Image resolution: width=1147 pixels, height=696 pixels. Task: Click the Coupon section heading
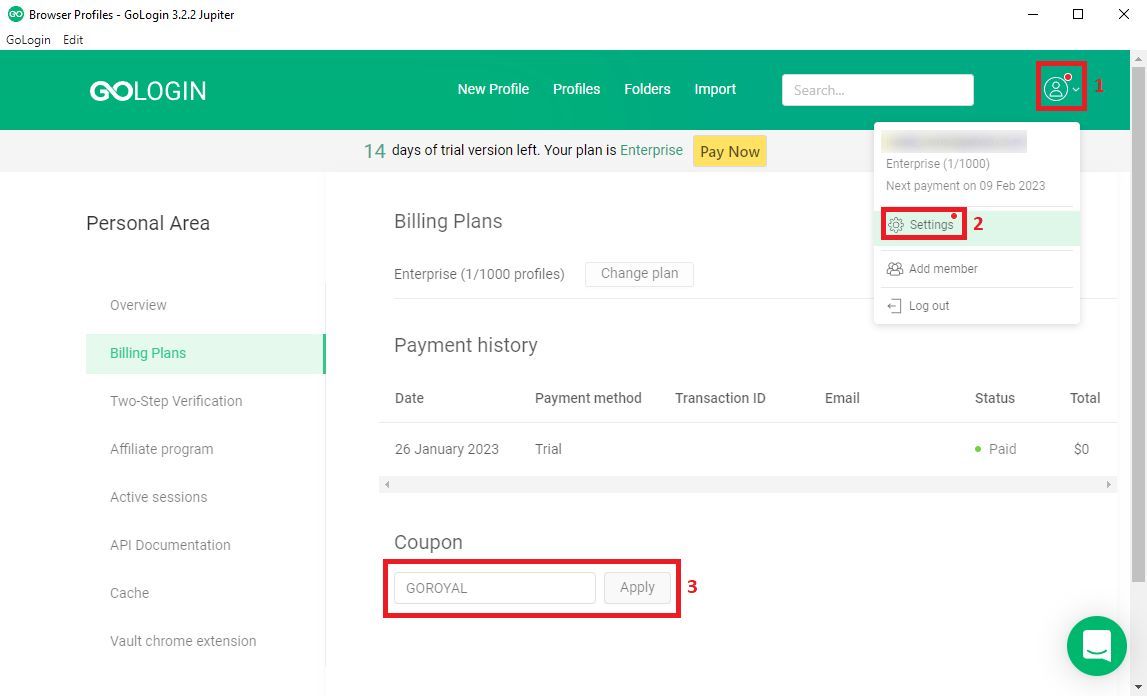pos(429,542)
